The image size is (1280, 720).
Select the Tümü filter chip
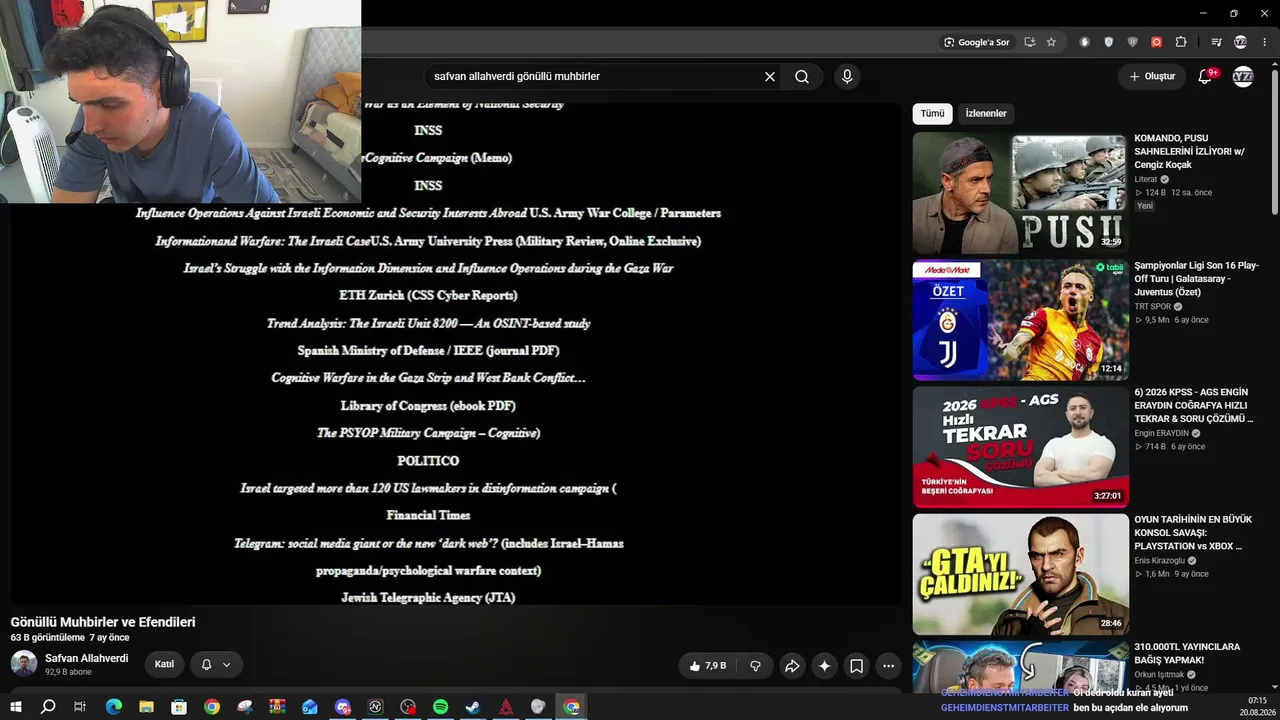[x=932, y=113]
